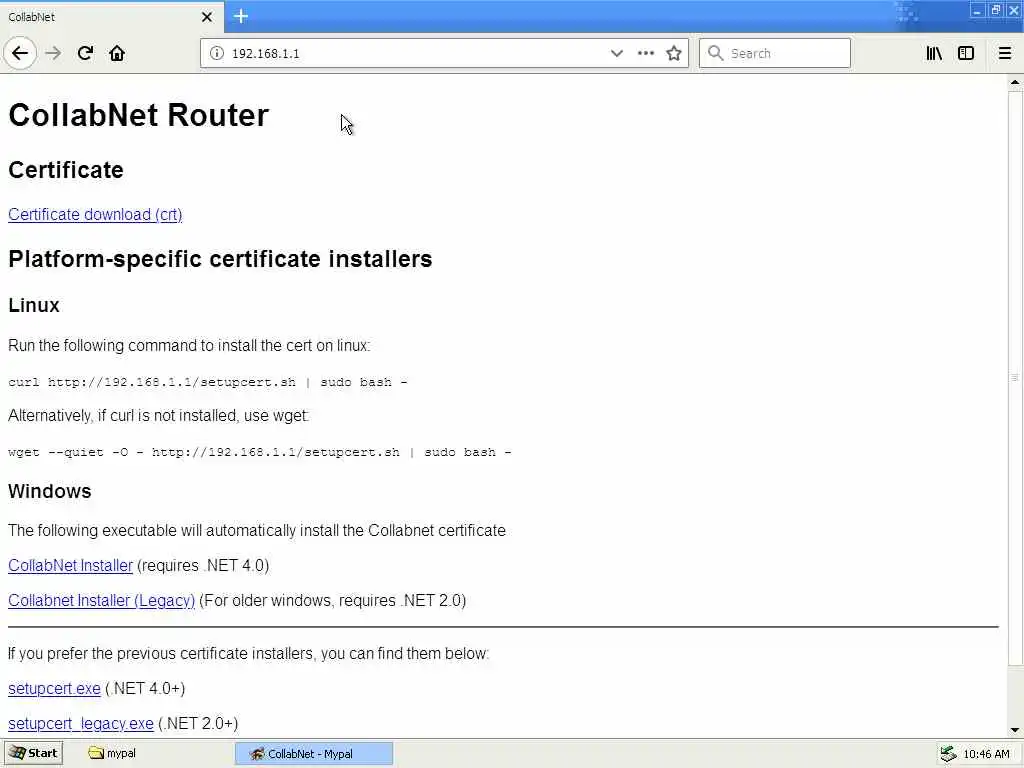Open page actions three-dot menu
The height and width of the screenshot is (768, 1024).
coord(645,53)
